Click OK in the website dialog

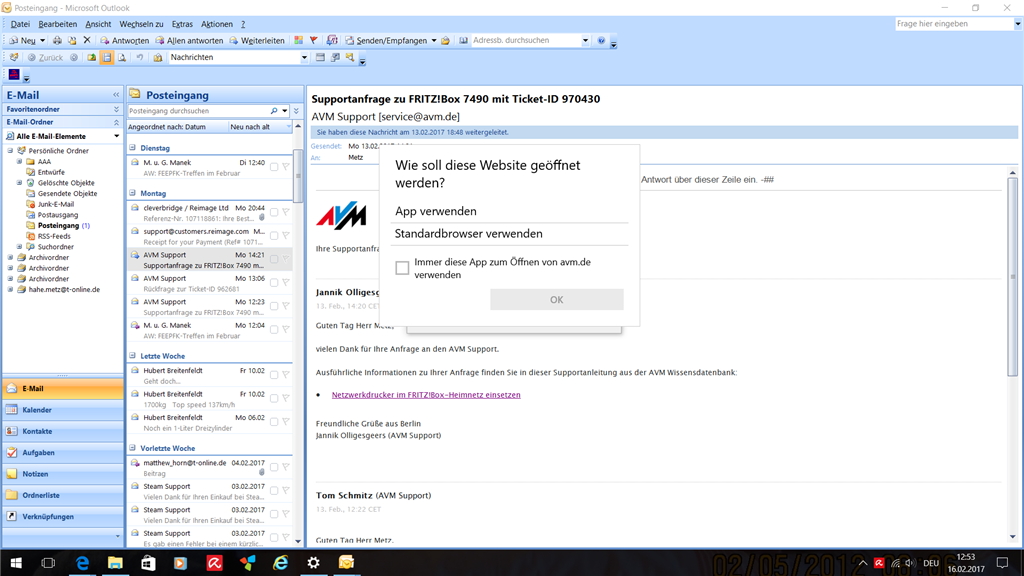coord(556,300)
